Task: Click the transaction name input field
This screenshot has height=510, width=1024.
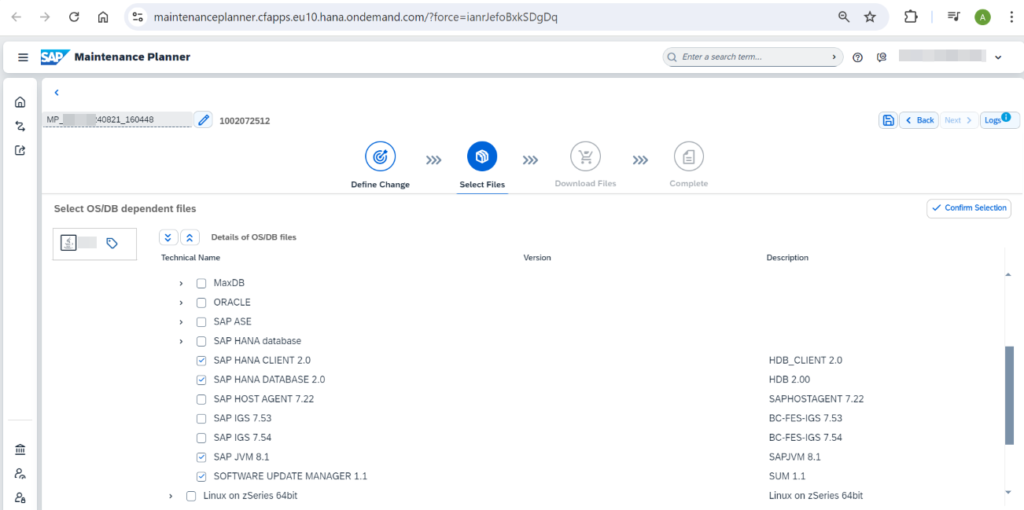Action: 118,120
